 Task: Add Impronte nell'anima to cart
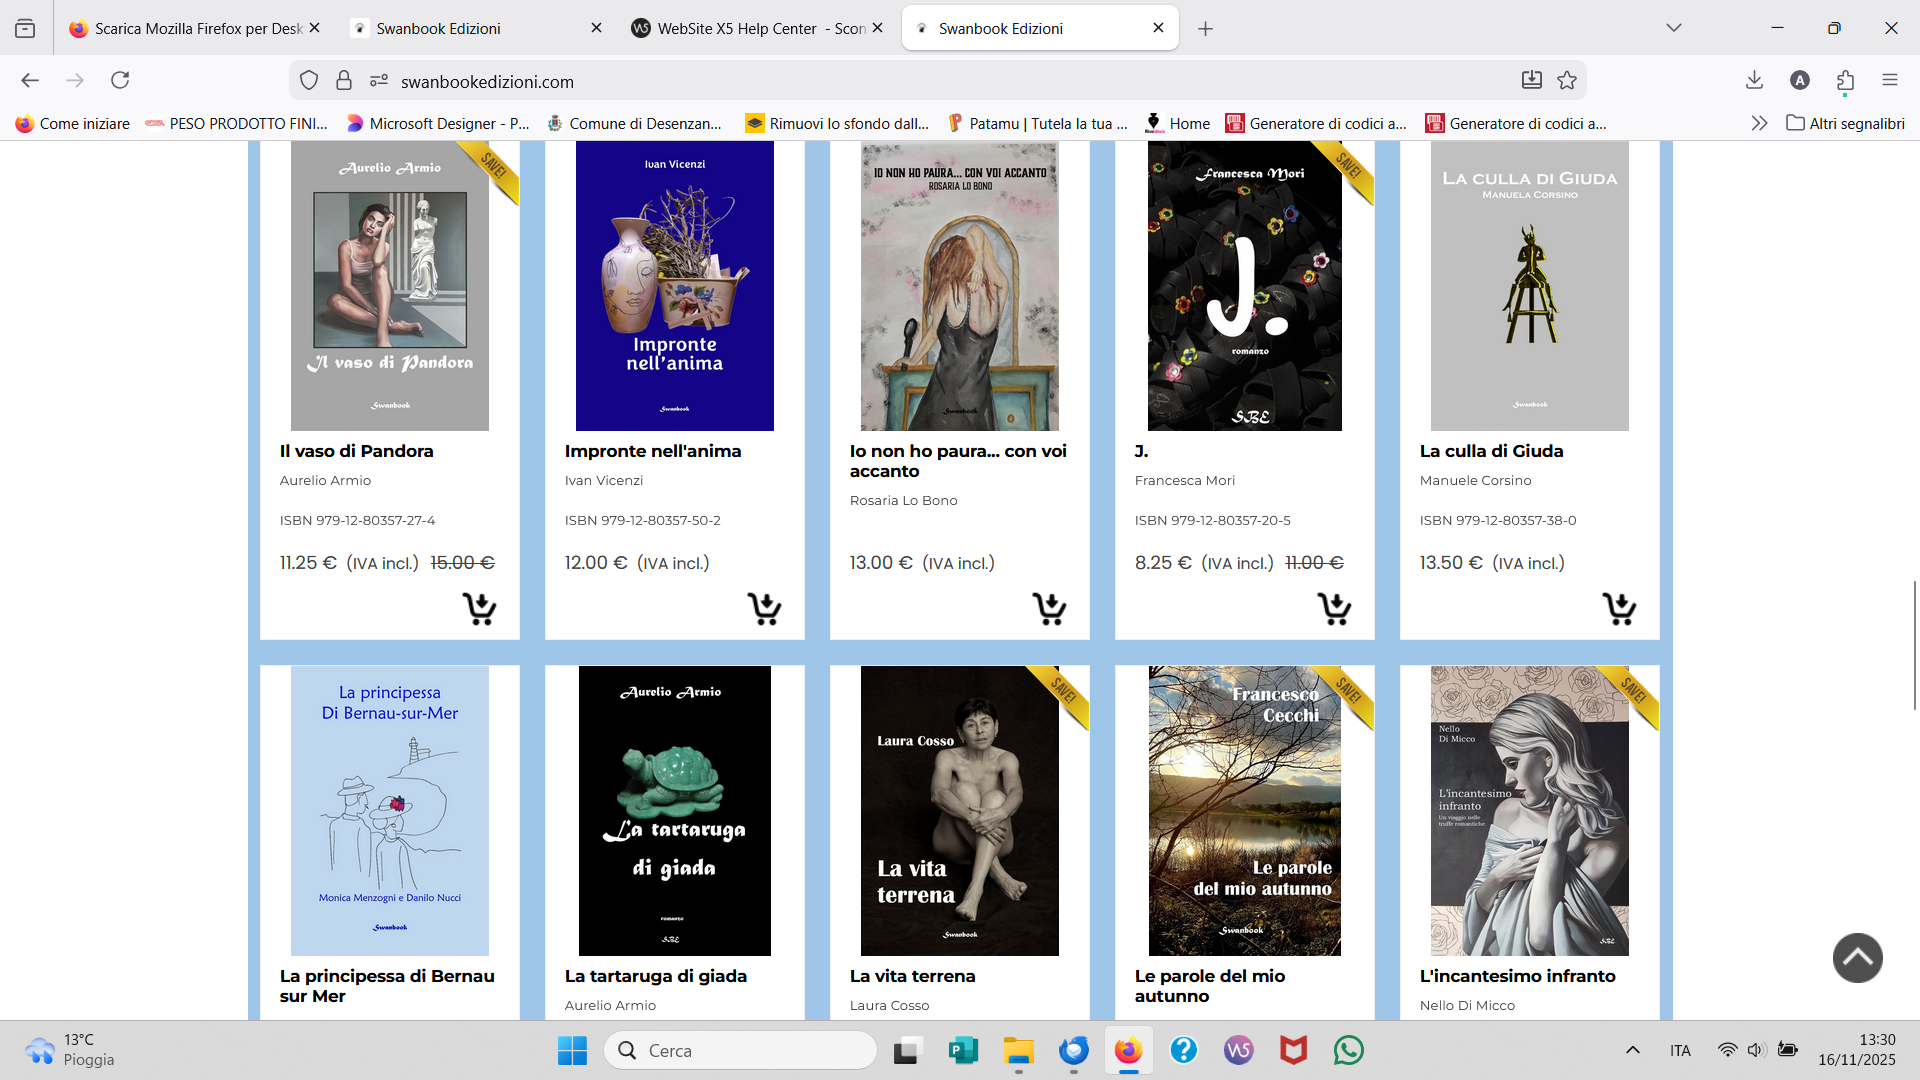click(x=764, y=608)
